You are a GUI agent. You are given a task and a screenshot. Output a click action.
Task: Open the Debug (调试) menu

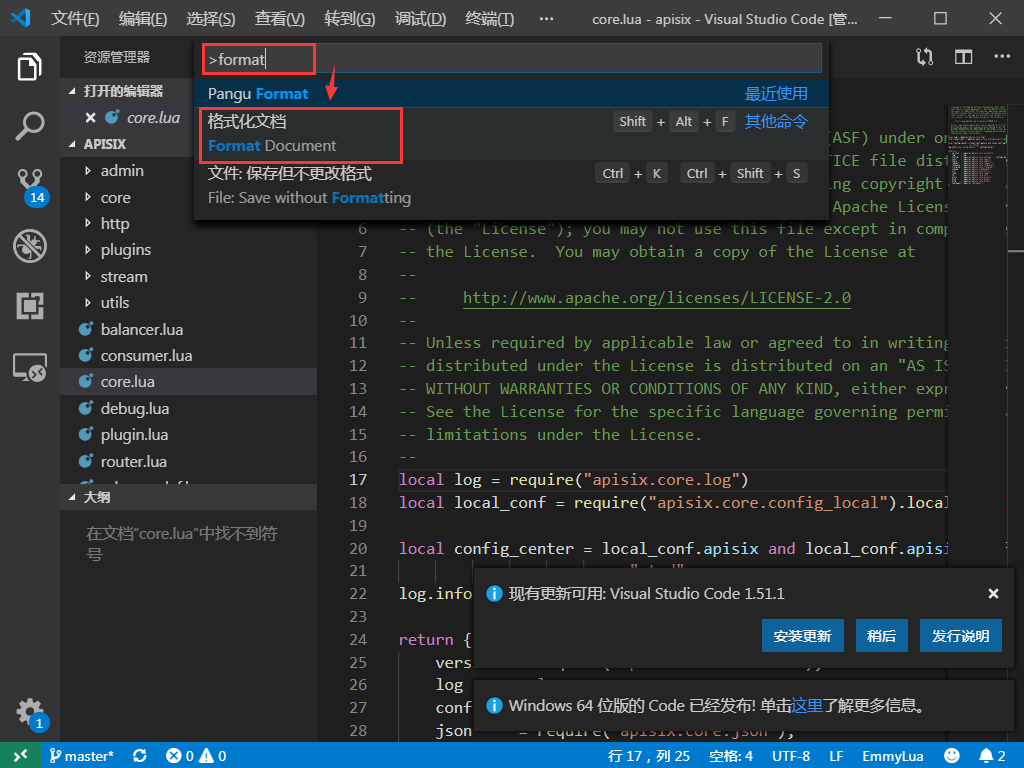tap(420, 18)
